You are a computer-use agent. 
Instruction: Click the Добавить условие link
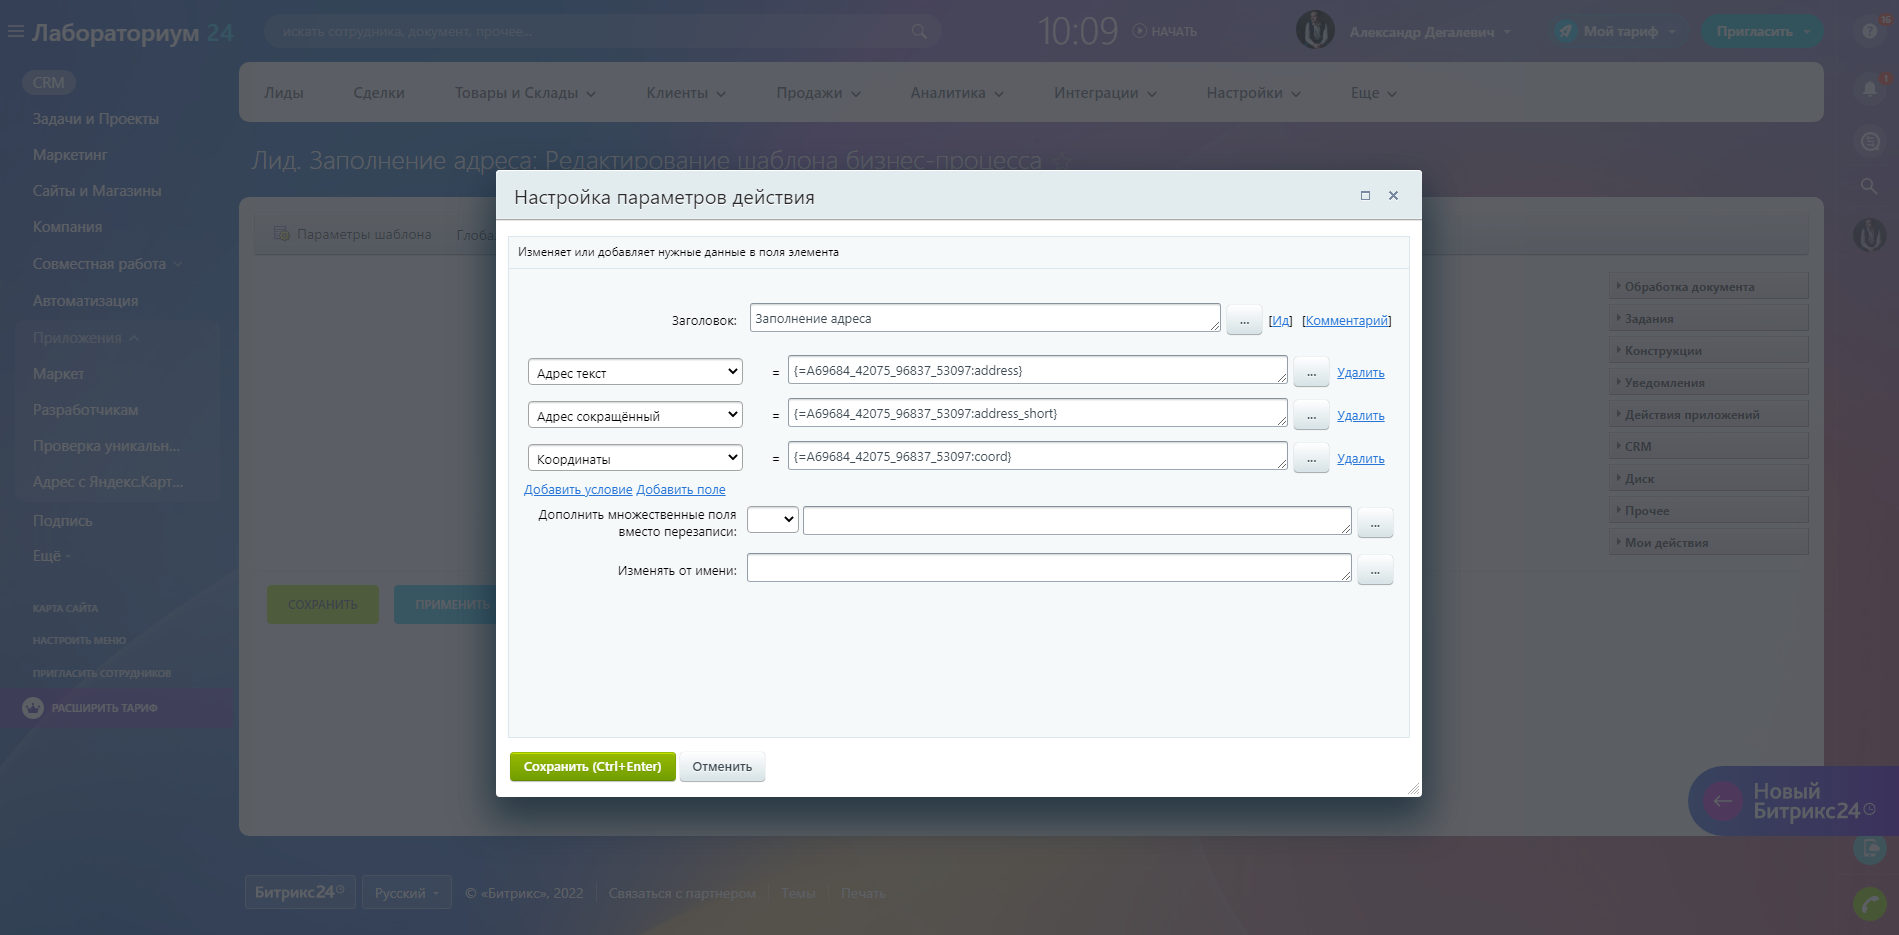pos(578,490)
